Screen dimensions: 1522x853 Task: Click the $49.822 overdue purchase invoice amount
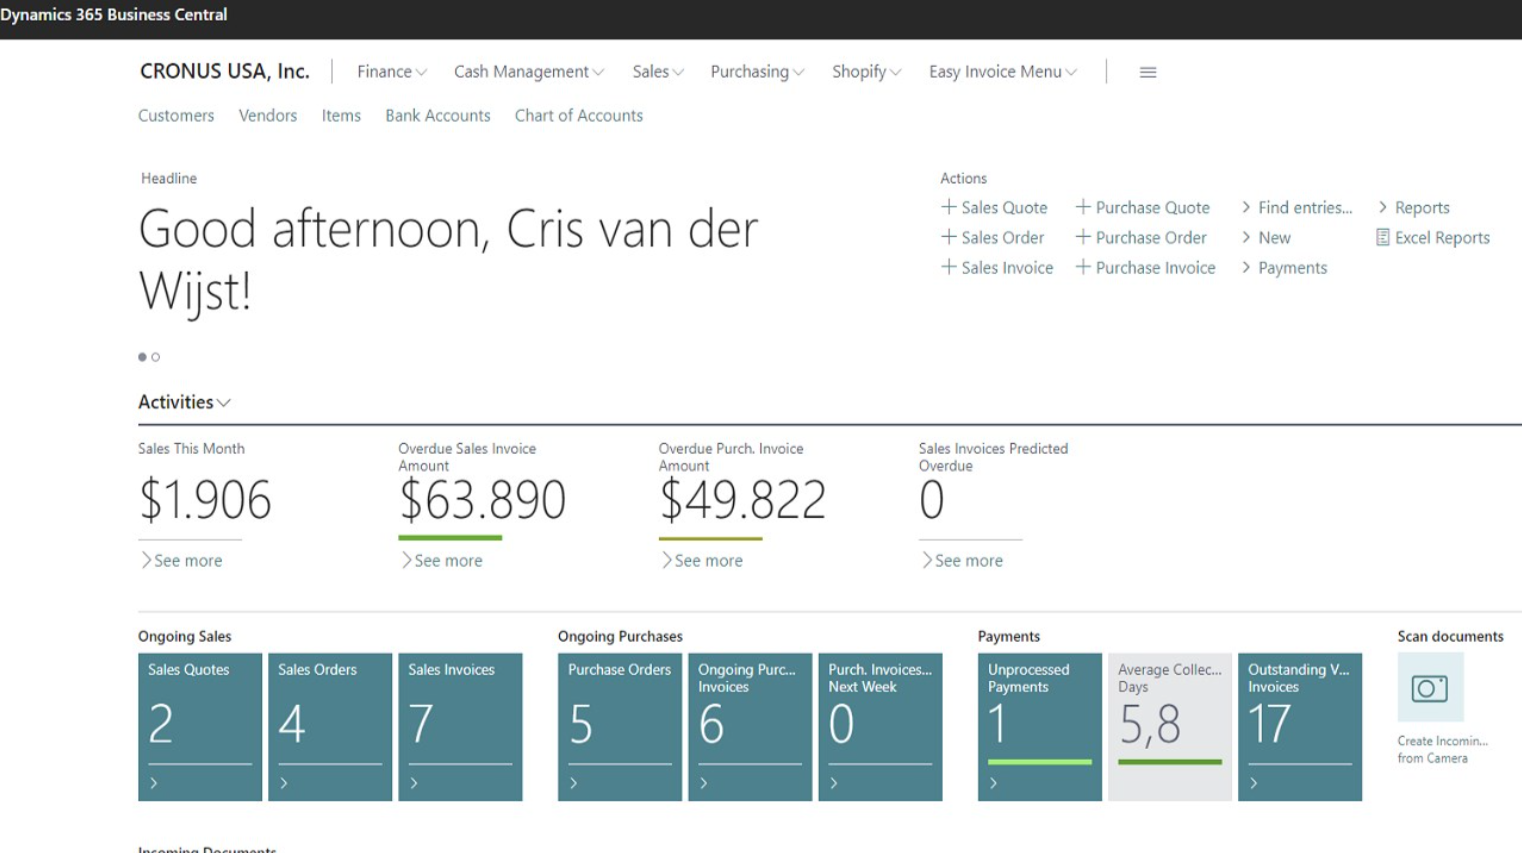coord(742,500)
